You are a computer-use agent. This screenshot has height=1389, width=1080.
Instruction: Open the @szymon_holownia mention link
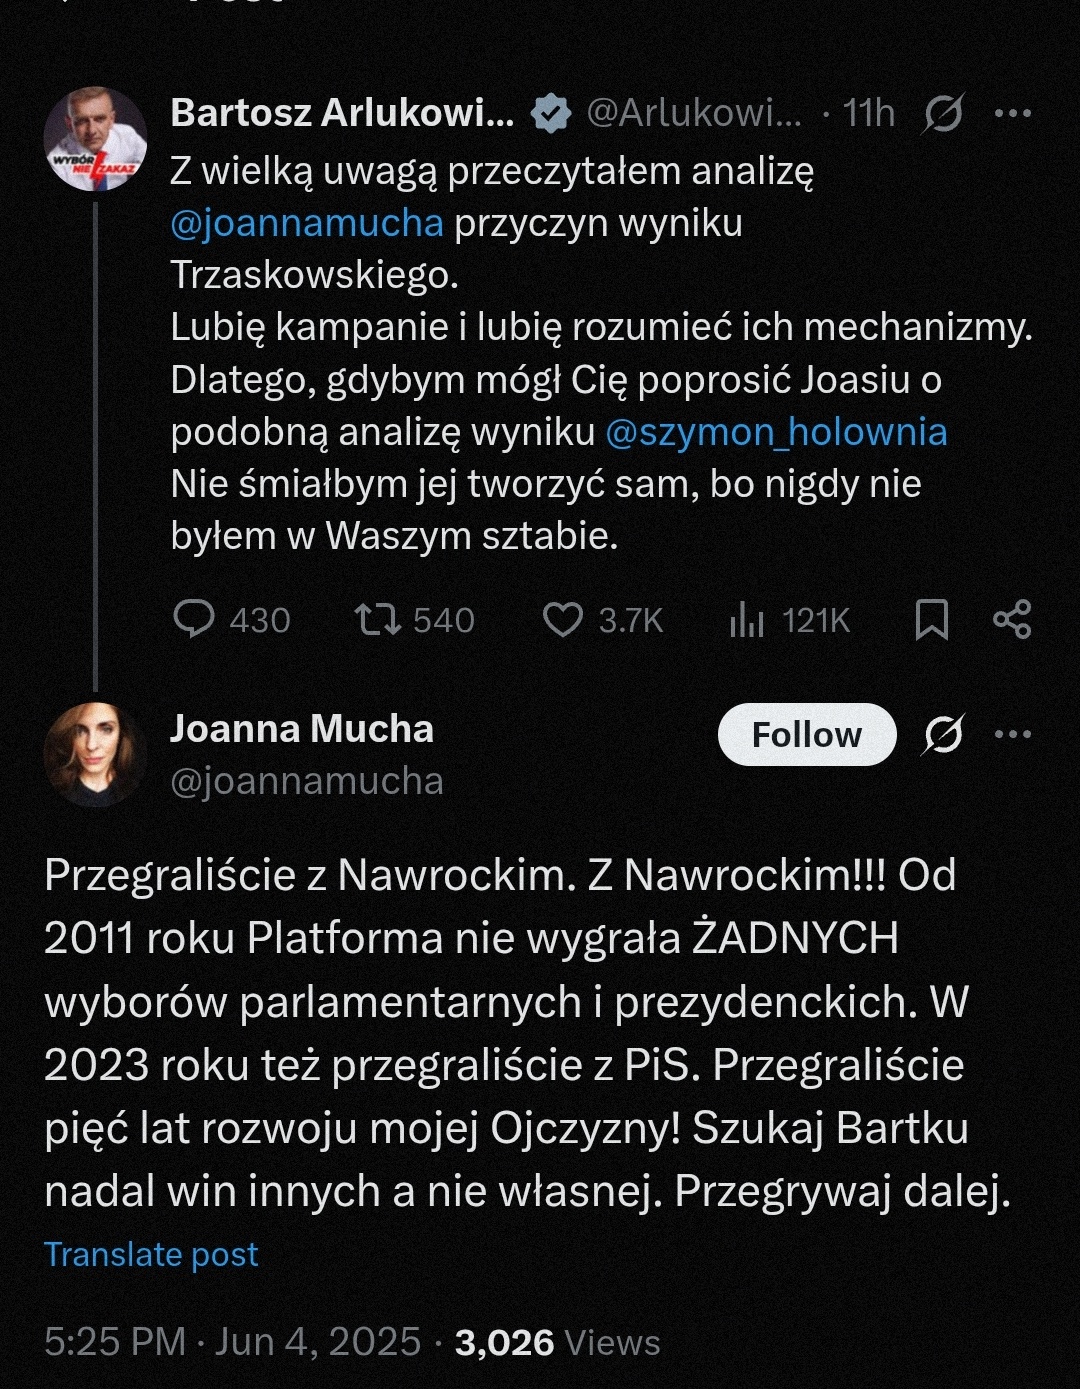776,432
